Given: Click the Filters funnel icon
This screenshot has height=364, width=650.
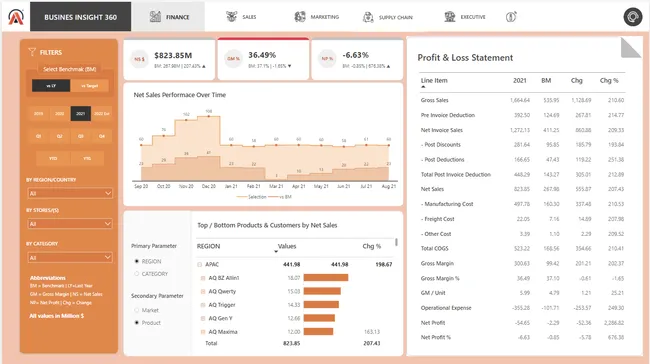Looking at the screenshot, I should point(32,52).
